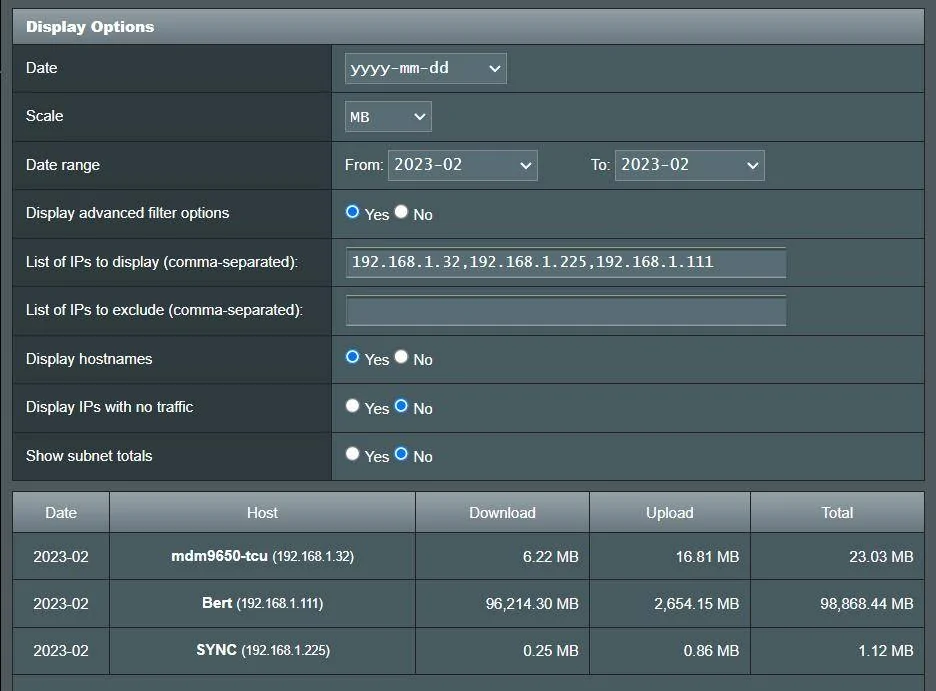
Task: Click download value 0.25 MB
Action: pyautogui.click(x=550, y=651)
